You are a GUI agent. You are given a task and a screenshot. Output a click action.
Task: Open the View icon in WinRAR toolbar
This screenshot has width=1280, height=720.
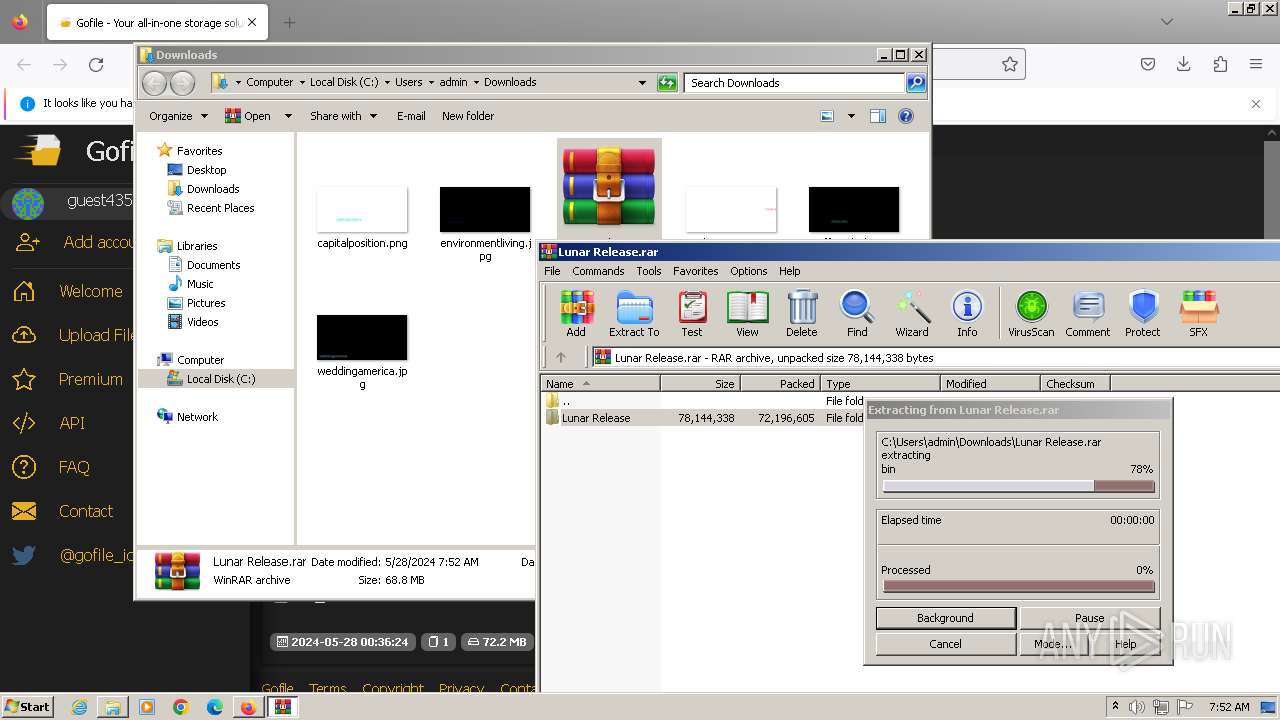(x=747, y=313)
